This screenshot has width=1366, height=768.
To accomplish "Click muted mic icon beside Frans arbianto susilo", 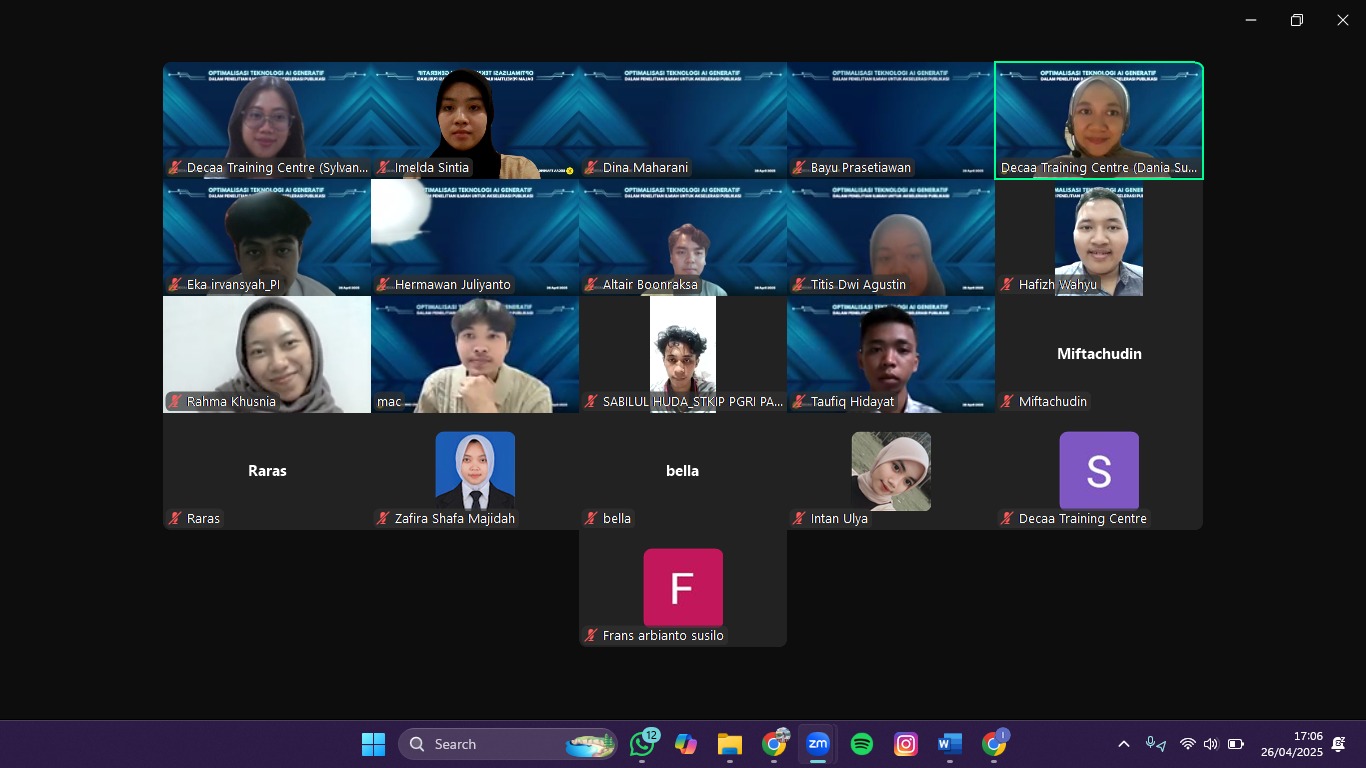I will click(x=591, y=636).
